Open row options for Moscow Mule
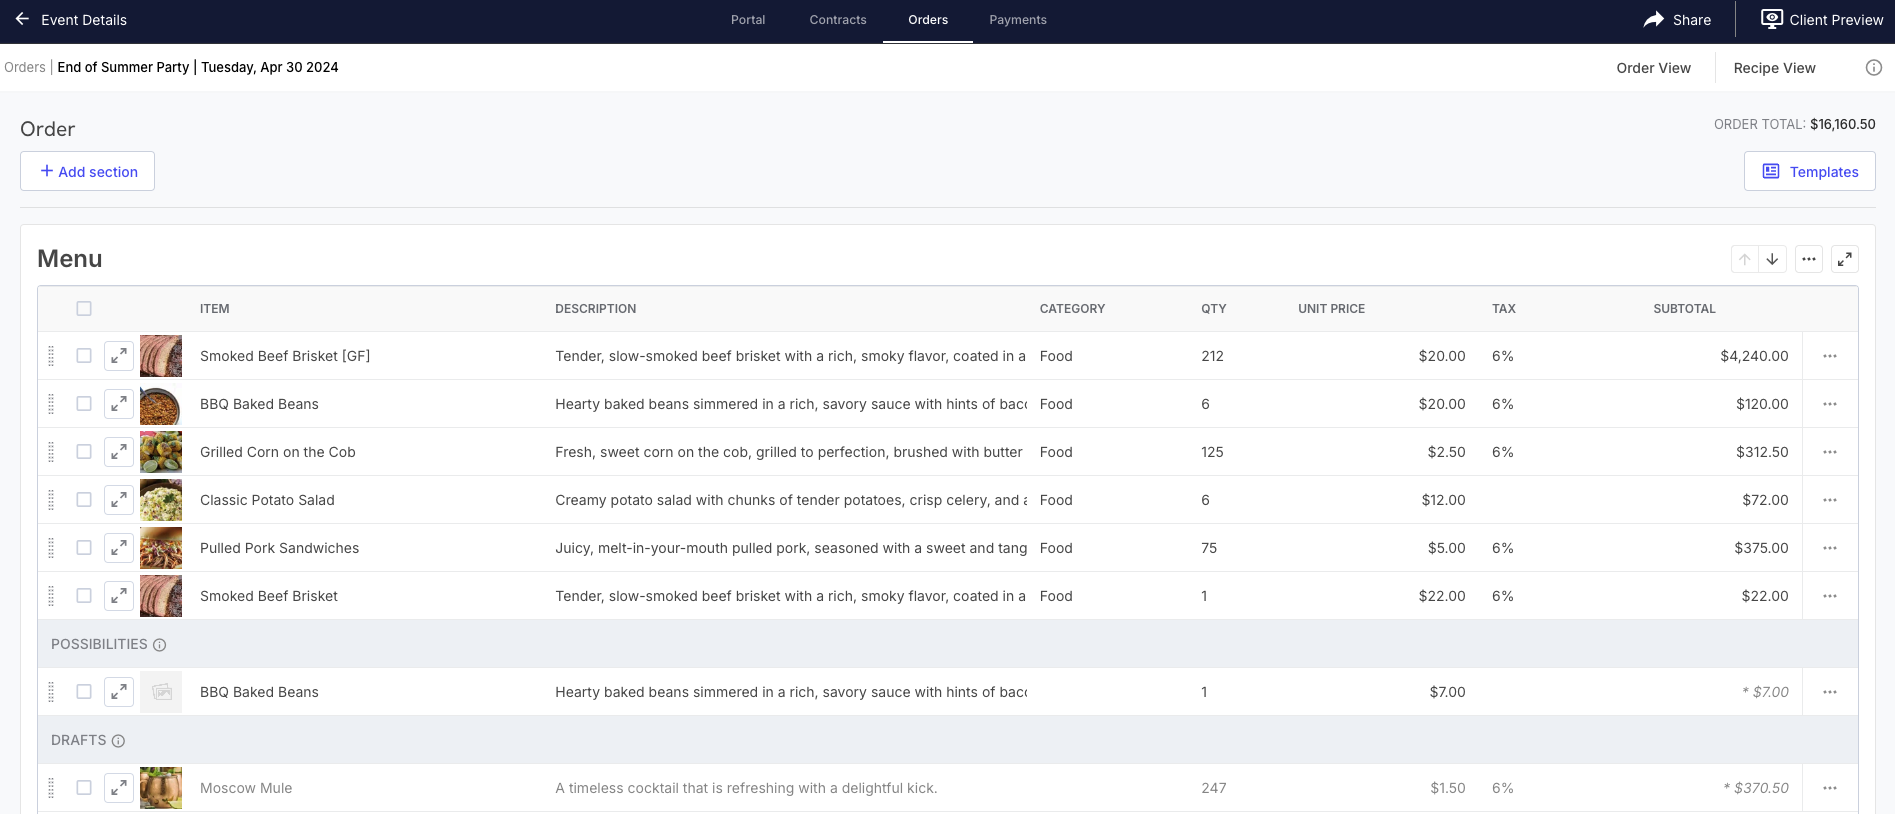This screenshot has height=814, width=1895. (1829, 788)
